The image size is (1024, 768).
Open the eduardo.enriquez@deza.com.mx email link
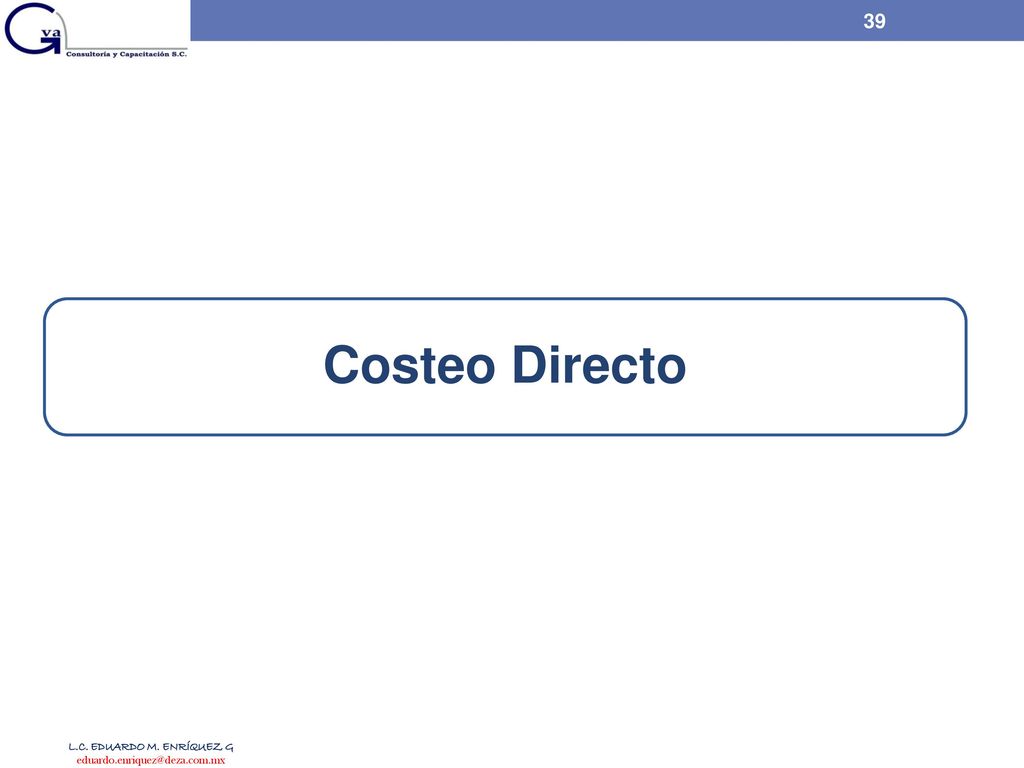click(150, 760)
